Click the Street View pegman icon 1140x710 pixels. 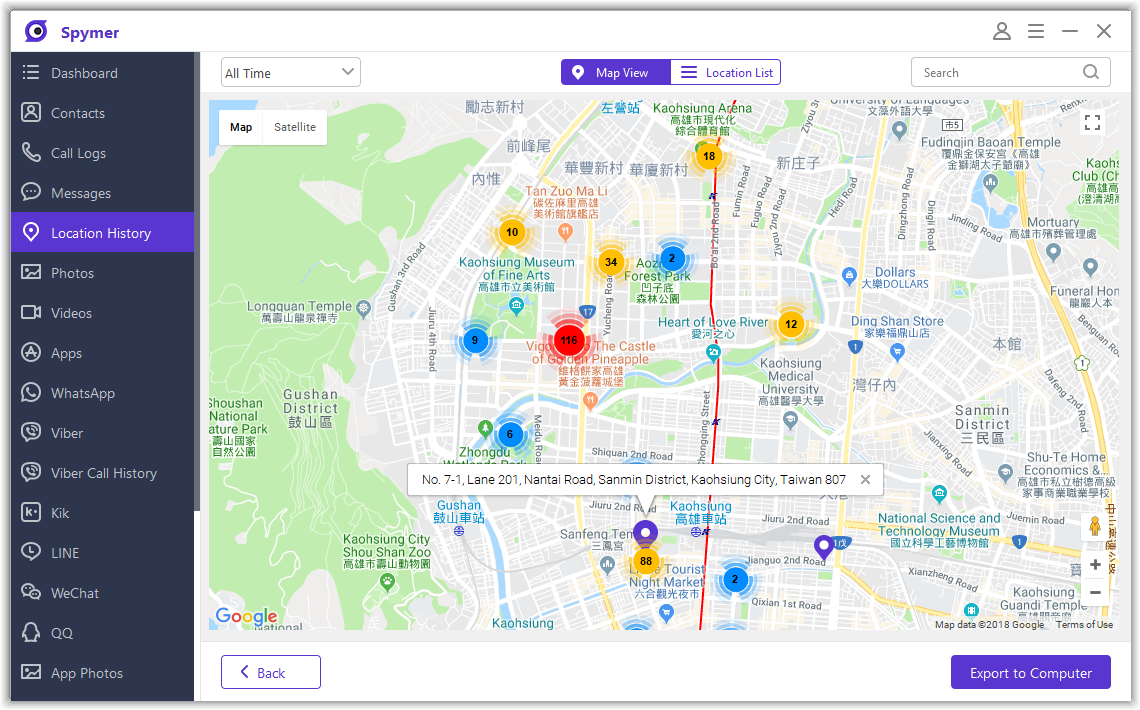[1095, 525]
